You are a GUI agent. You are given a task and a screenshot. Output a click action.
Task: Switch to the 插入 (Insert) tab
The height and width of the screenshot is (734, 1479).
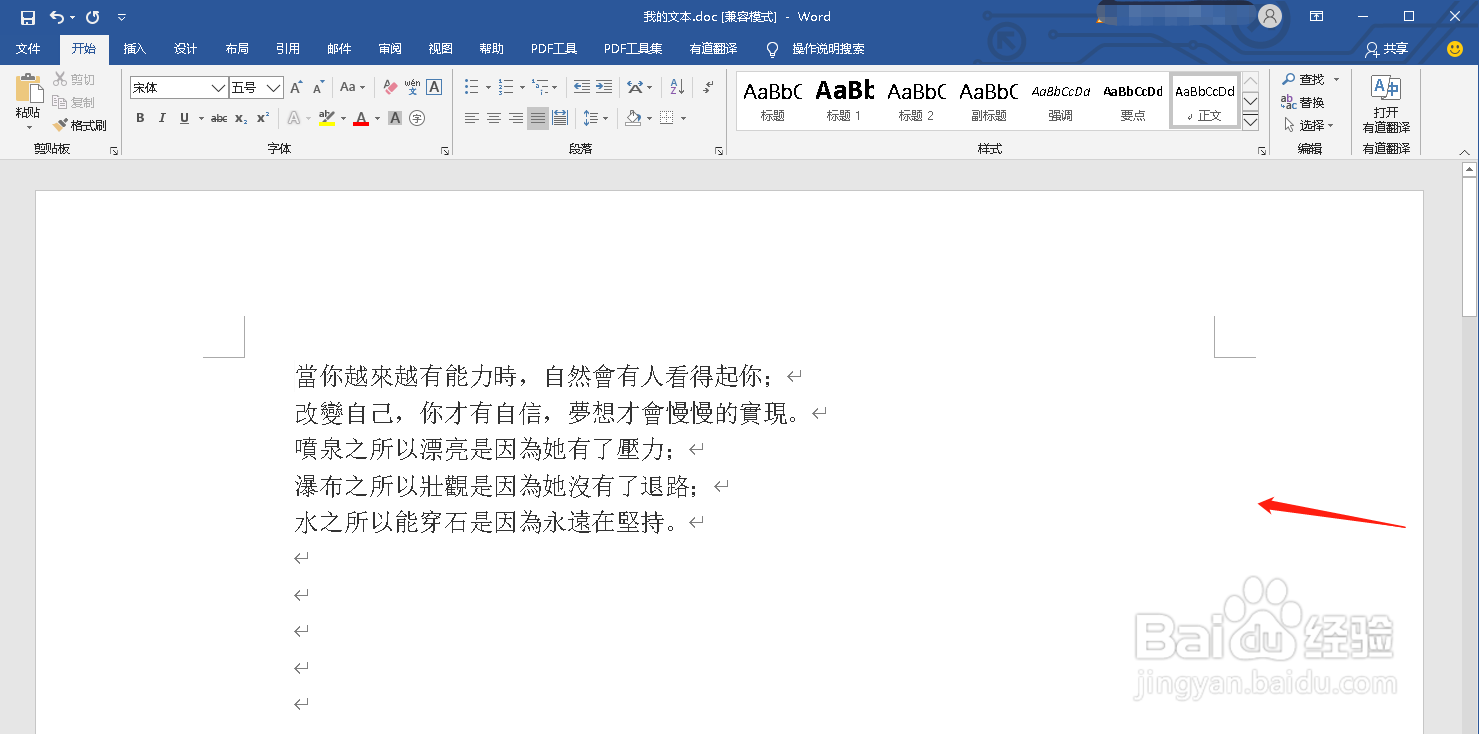(x=134, y=49)
